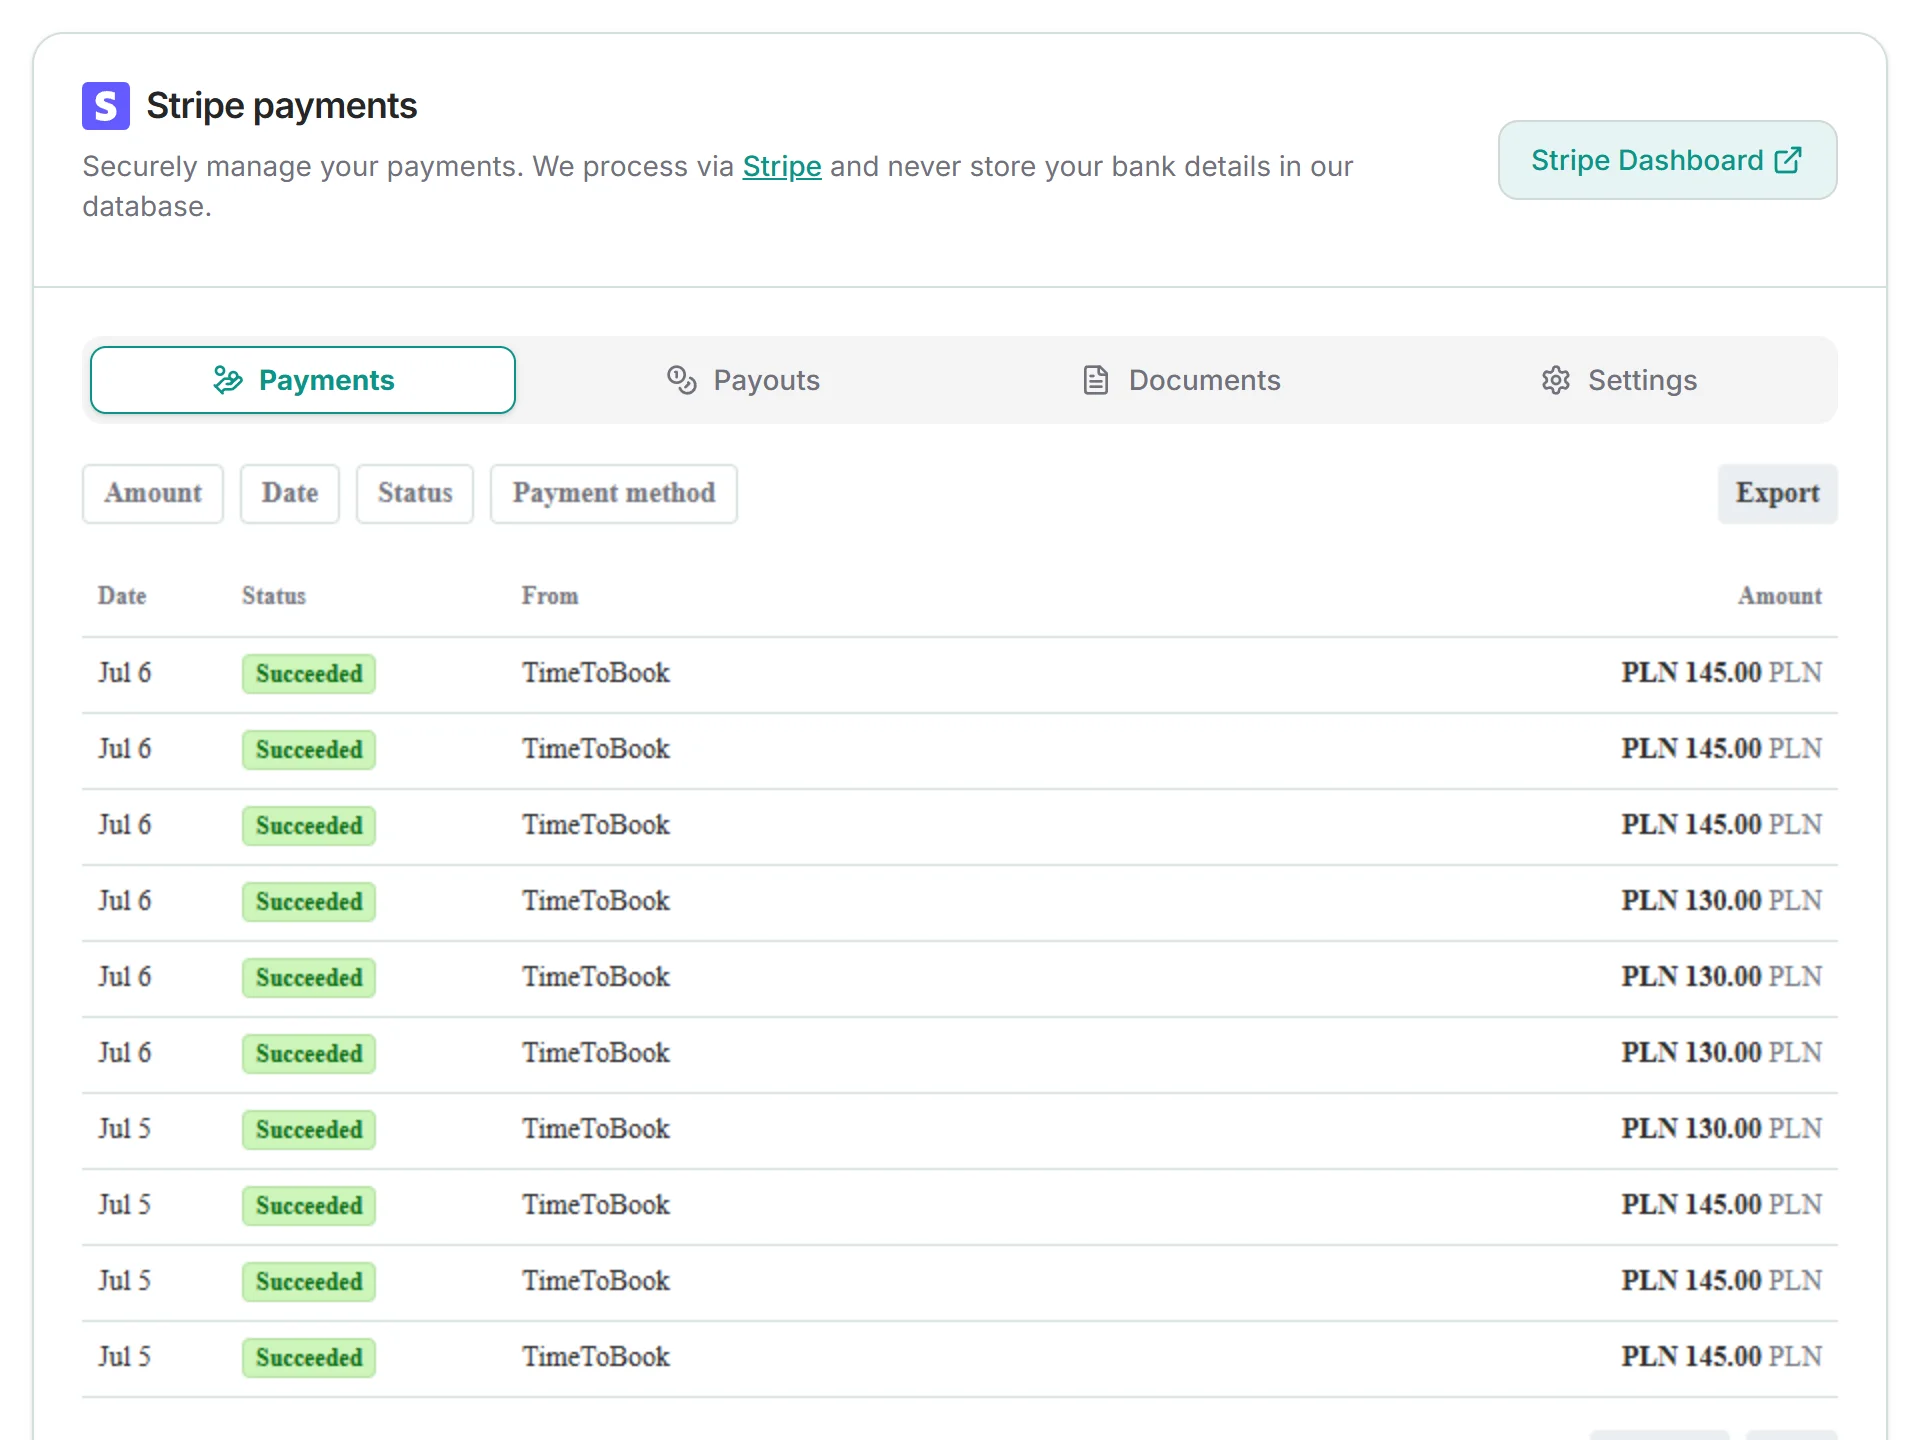Screen dimensions: 1920x1440
Task: Click the Export button
Action: click(1777, 493)
